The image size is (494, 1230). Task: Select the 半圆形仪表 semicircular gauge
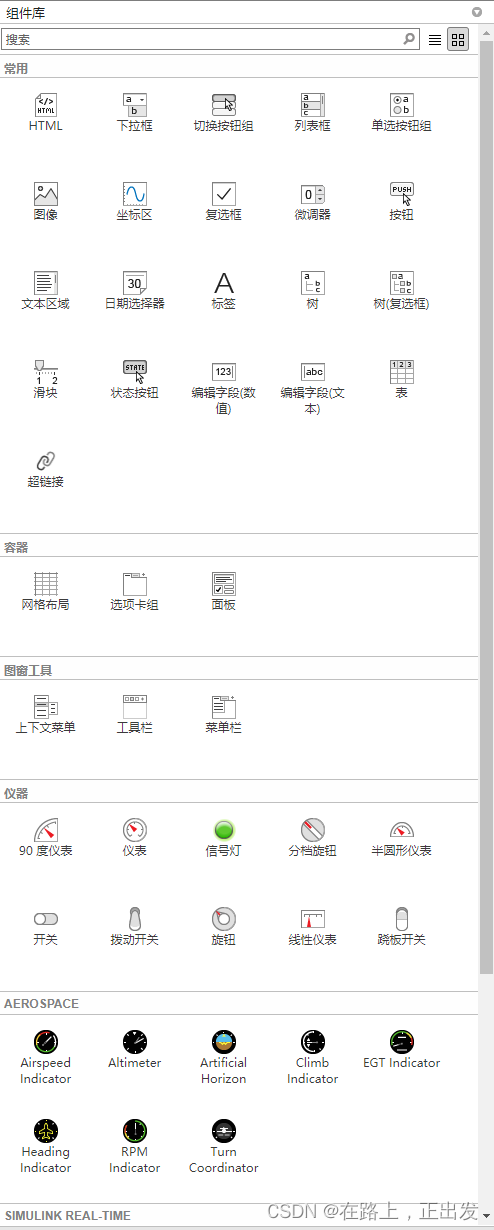(x=401, y=830)
